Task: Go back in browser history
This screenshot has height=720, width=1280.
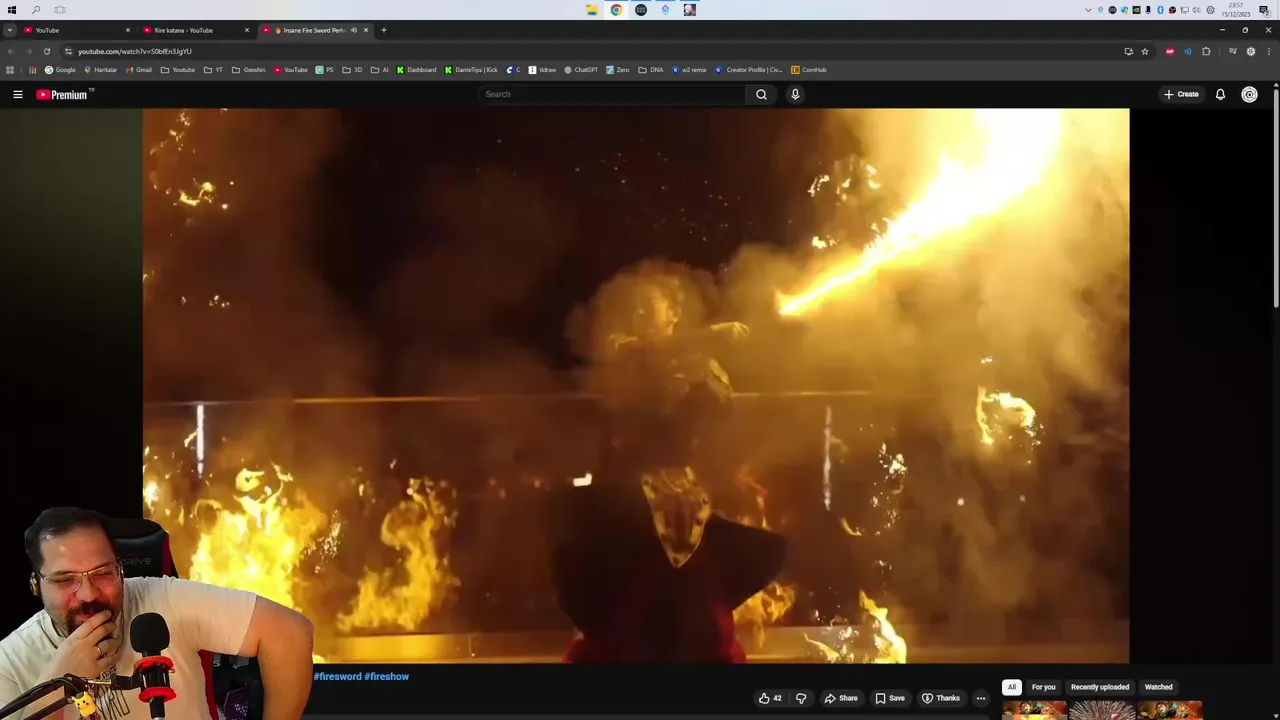Action: pos(10,51)
